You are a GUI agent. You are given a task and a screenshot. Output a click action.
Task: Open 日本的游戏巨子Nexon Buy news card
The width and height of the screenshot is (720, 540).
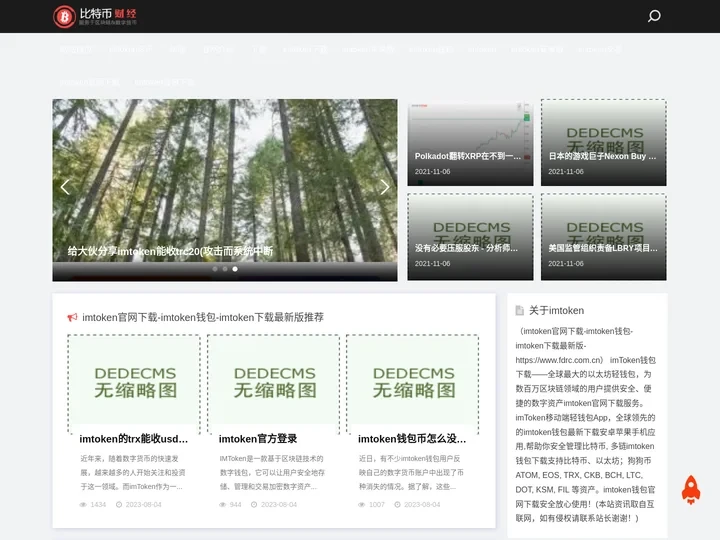603,143
